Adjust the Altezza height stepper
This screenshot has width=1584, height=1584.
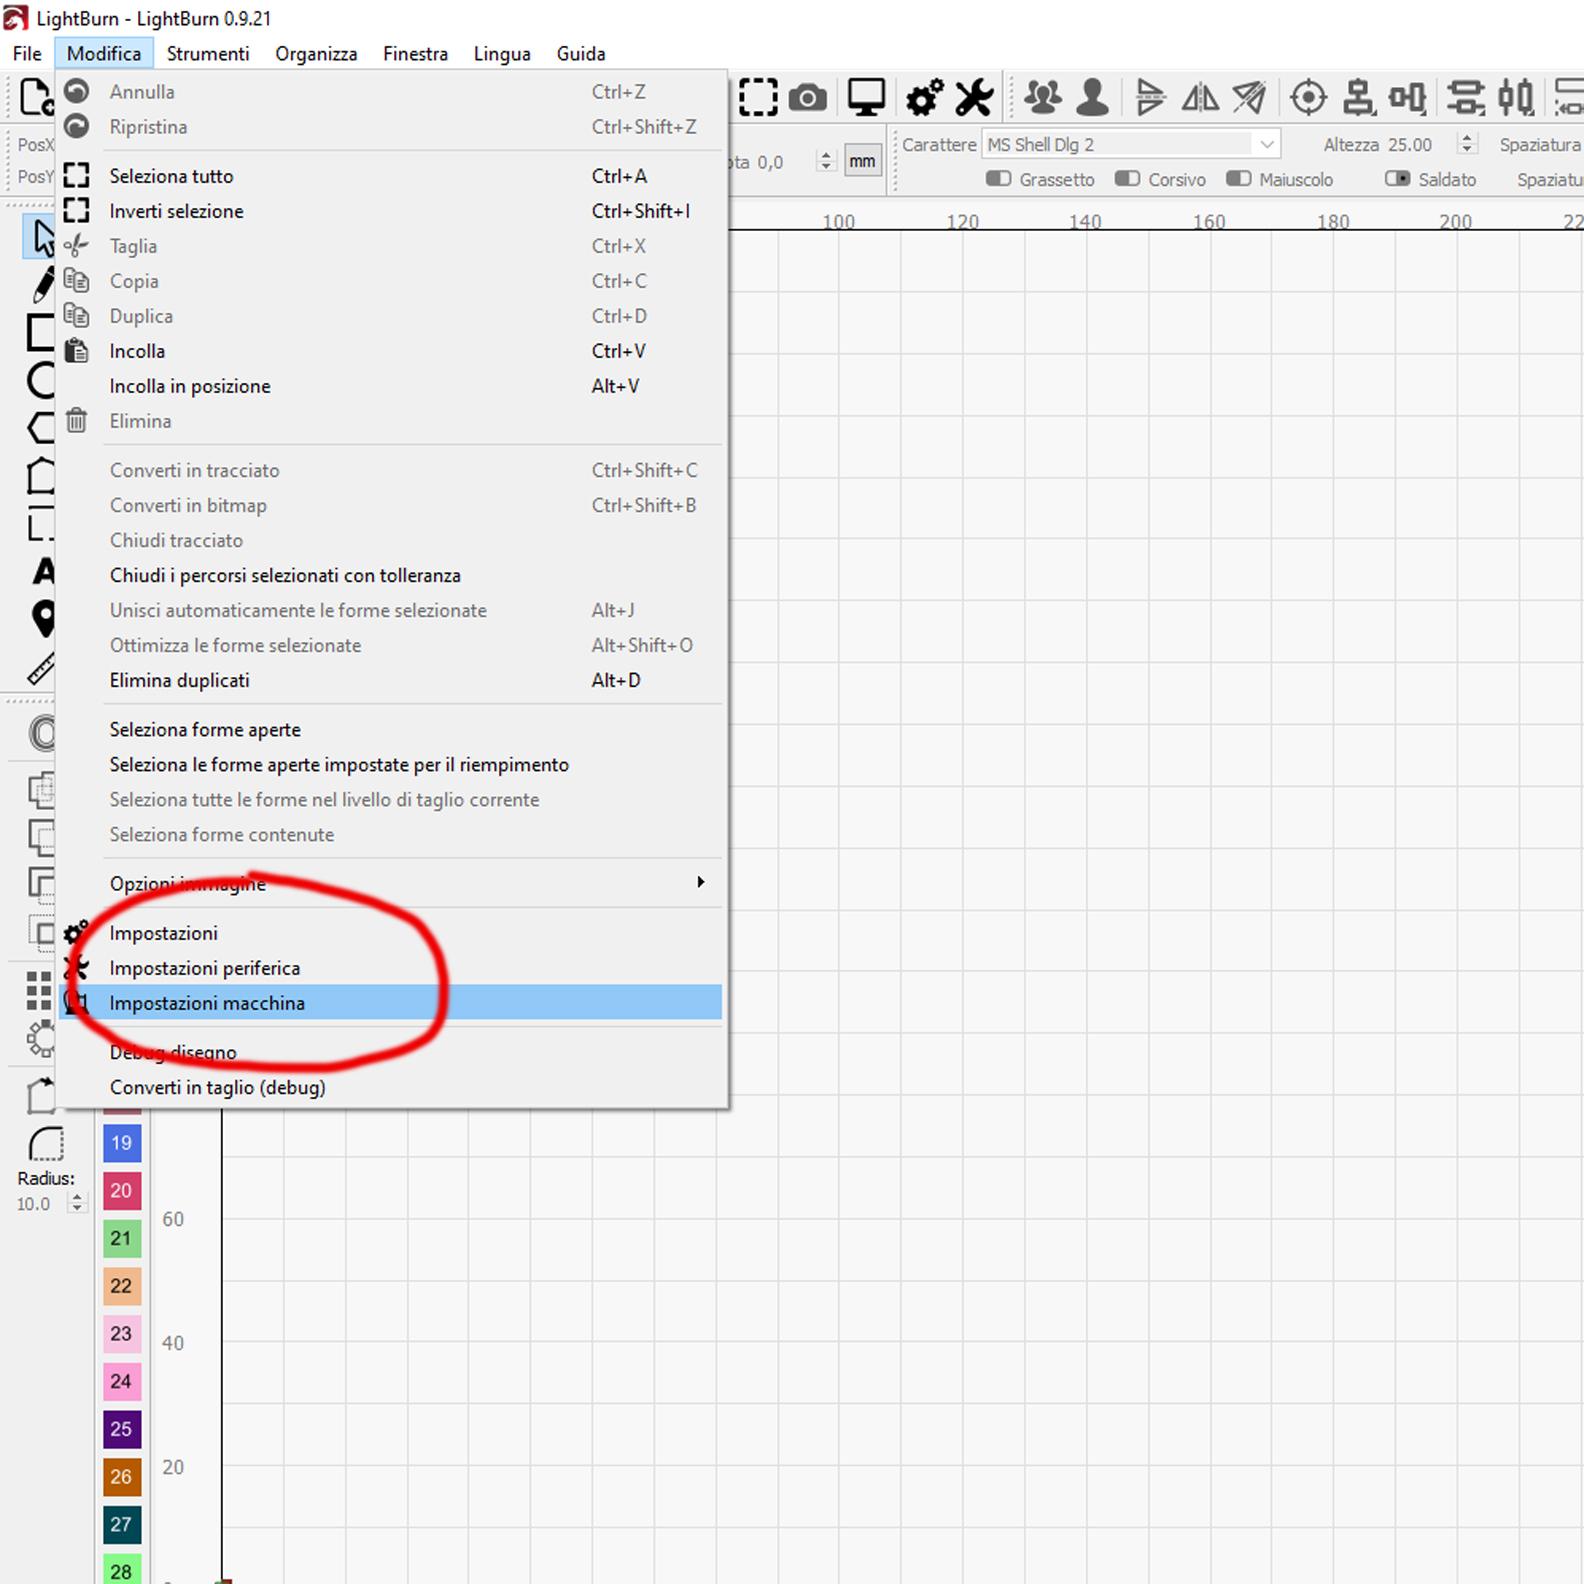coord(1467,145)
